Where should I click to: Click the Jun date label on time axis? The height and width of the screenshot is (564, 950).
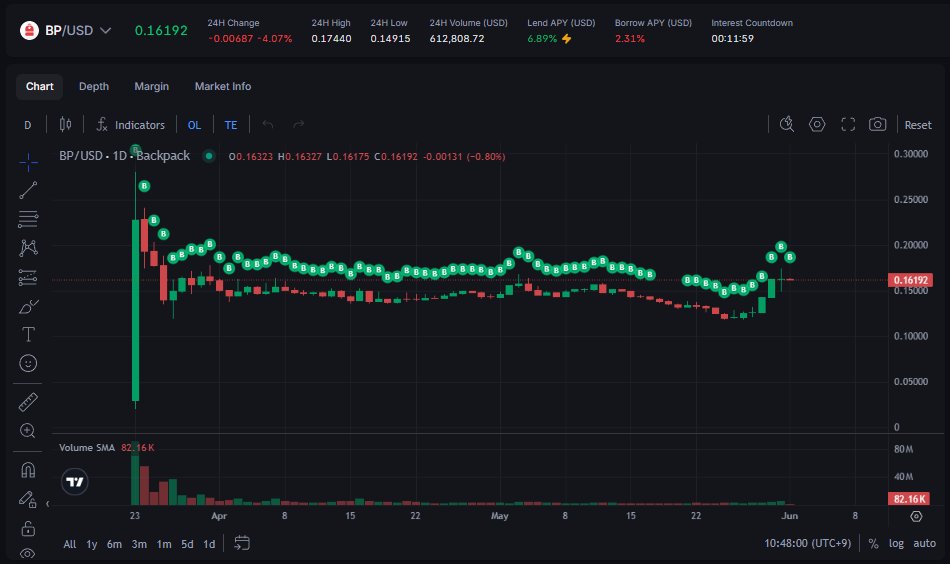[789, 516]
